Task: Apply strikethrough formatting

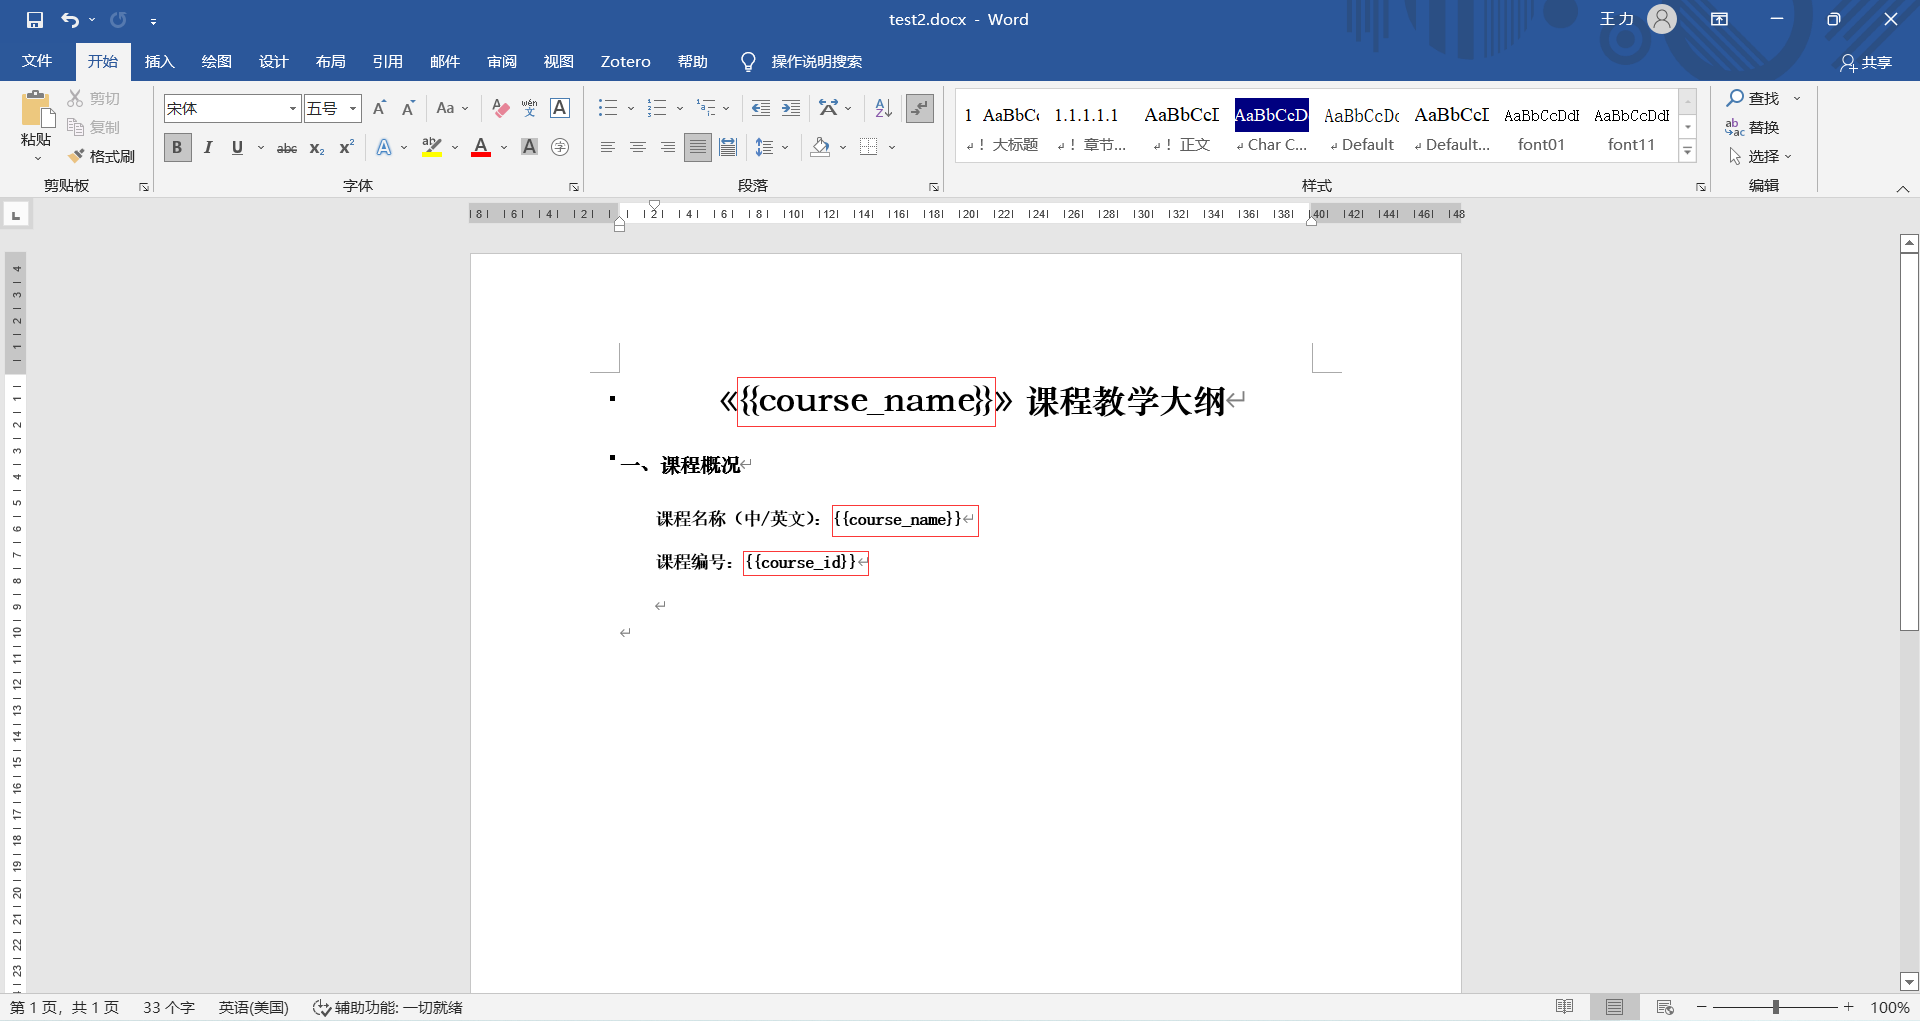Action: pos(287,148)
